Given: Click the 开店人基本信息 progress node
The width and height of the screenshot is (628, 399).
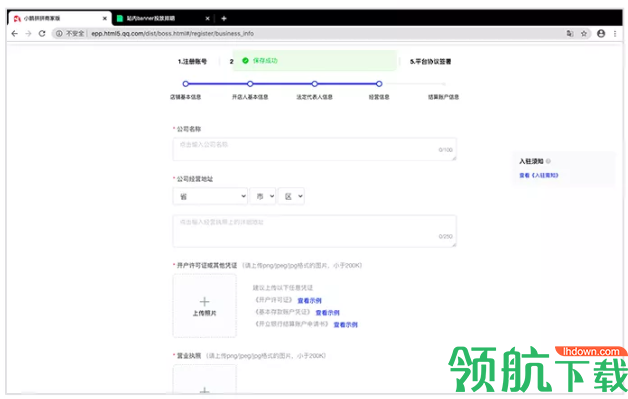Looking at the screenshot, I should point(250,84).
